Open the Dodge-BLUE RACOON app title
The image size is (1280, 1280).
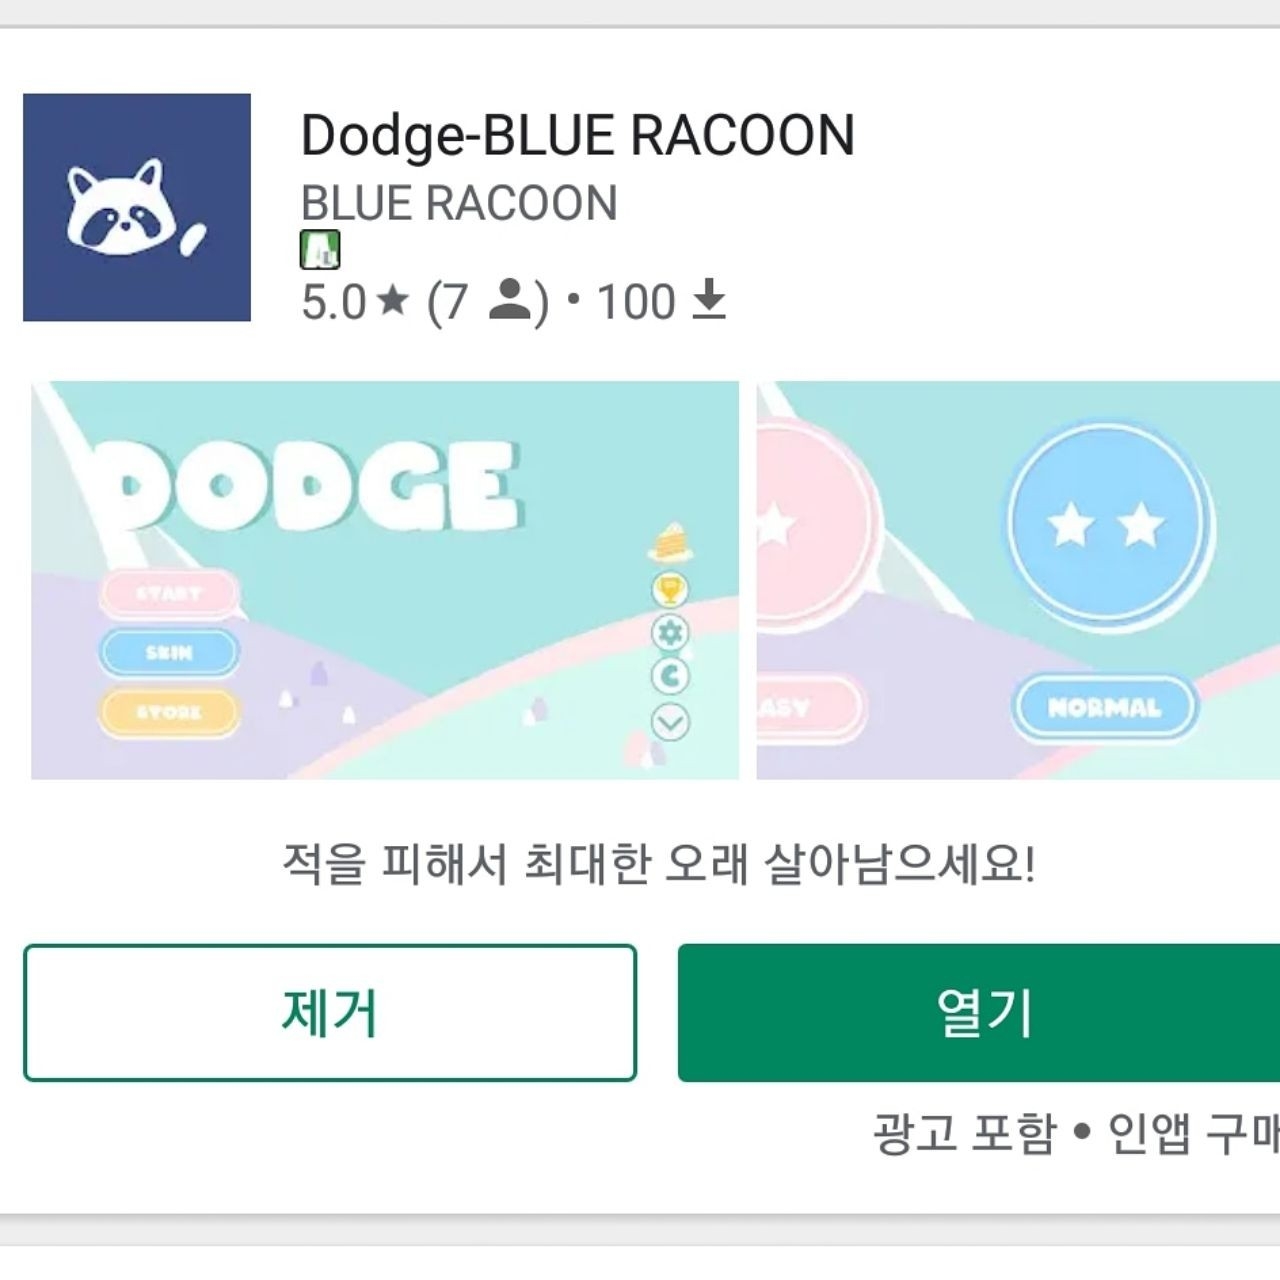(x=578, y=135)
